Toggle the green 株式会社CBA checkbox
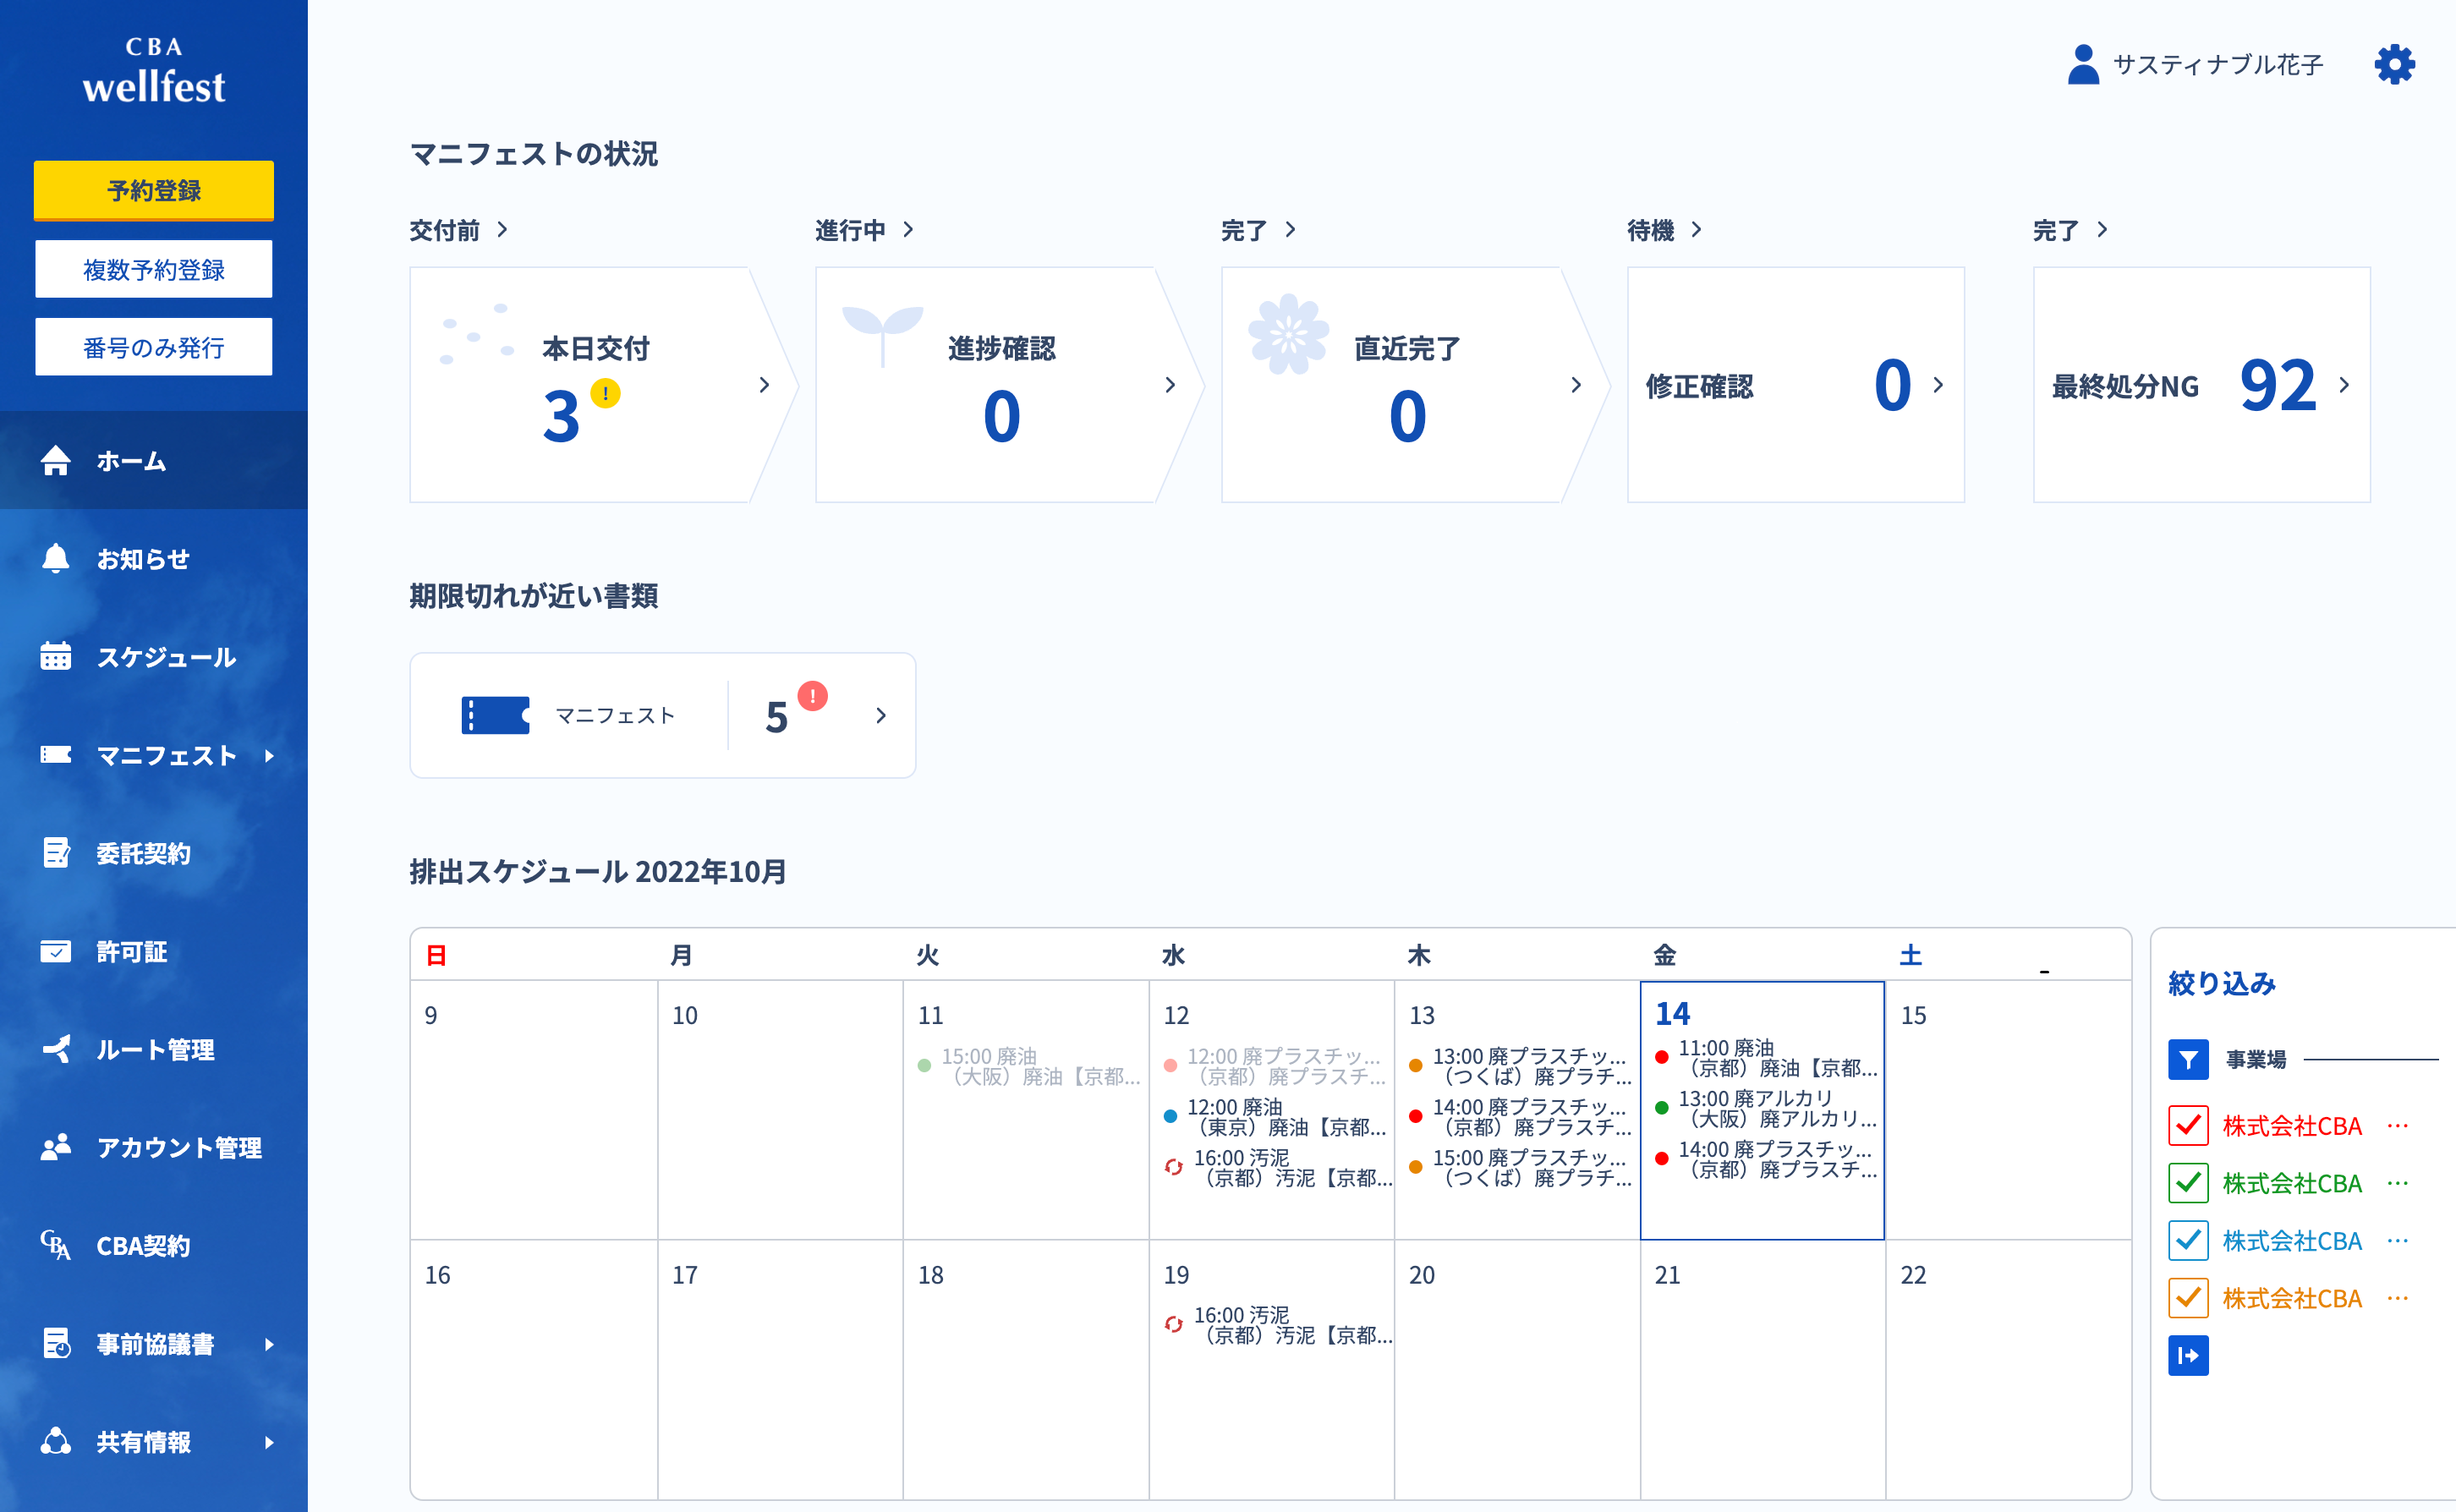Image resolution: width=2456 pixels, height=1512 pixels. 2188,1183
